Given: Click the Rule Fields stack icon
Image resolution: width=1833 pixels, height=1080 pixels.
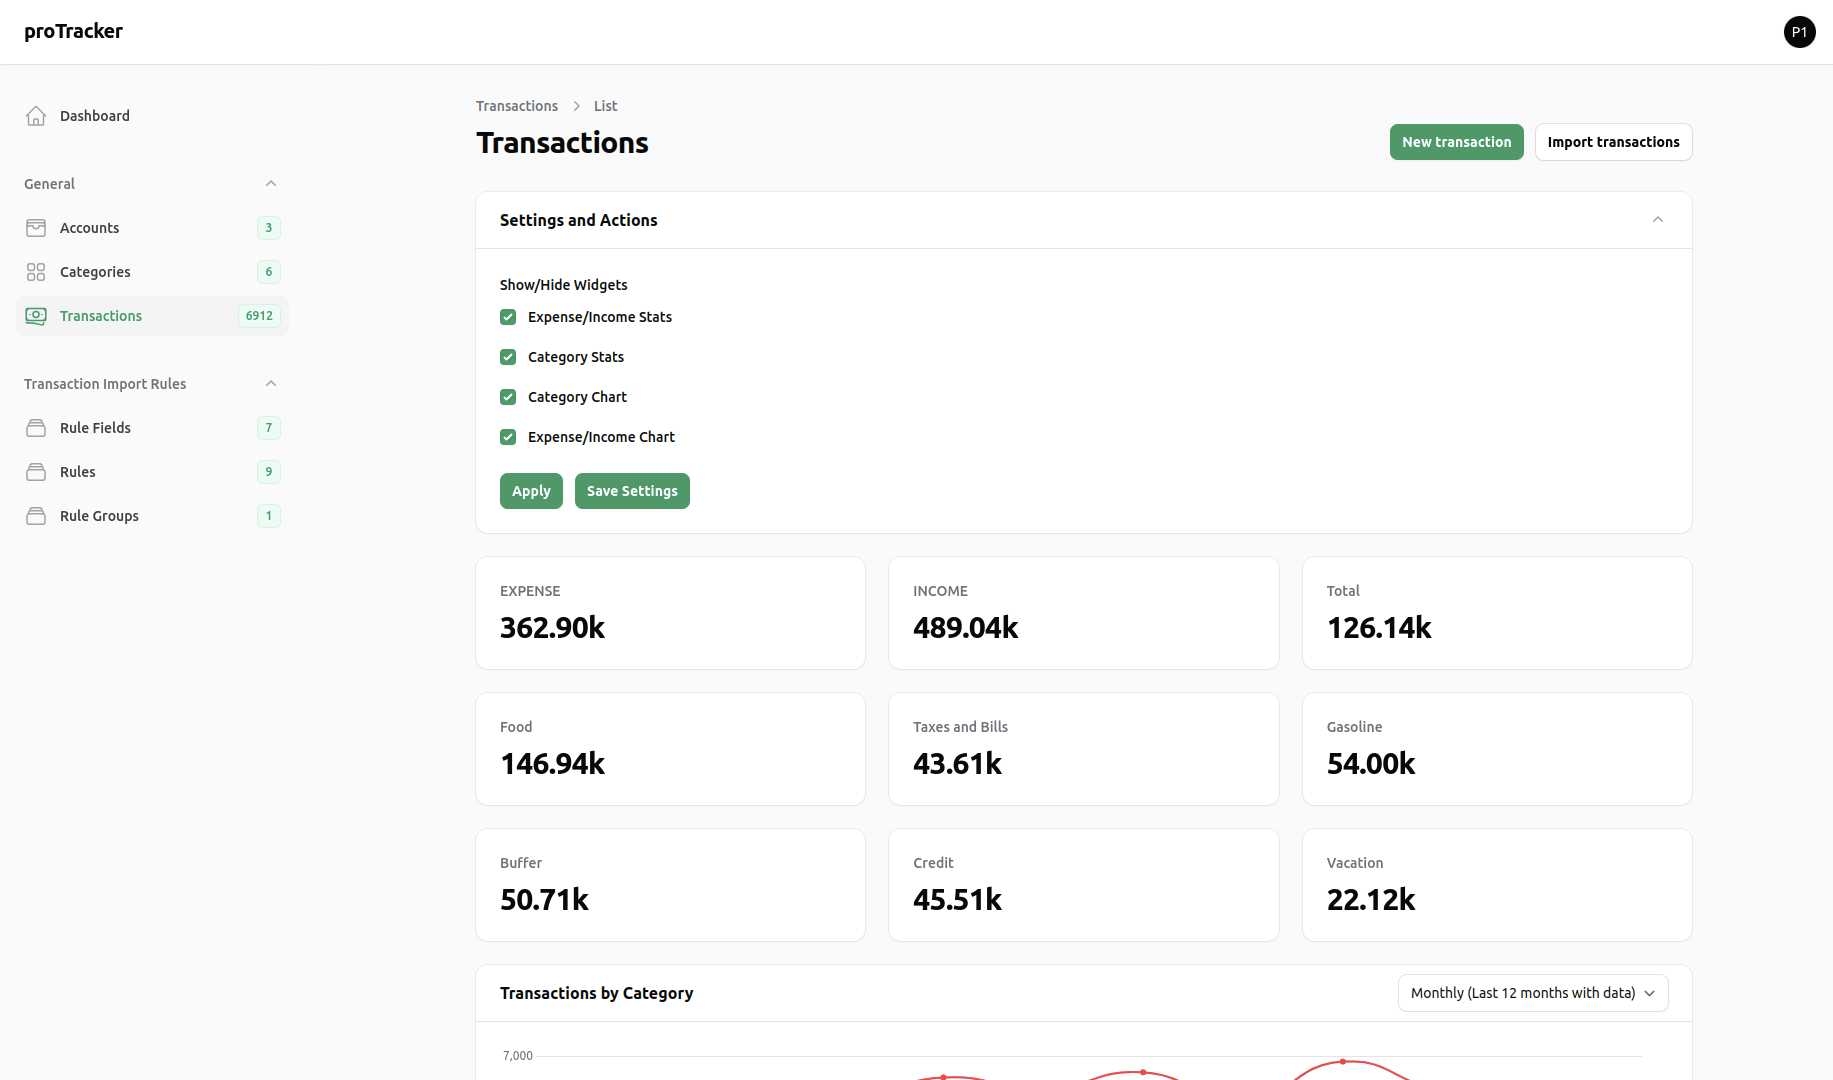Looking at the screenshot, I should (x=36, y=428).
